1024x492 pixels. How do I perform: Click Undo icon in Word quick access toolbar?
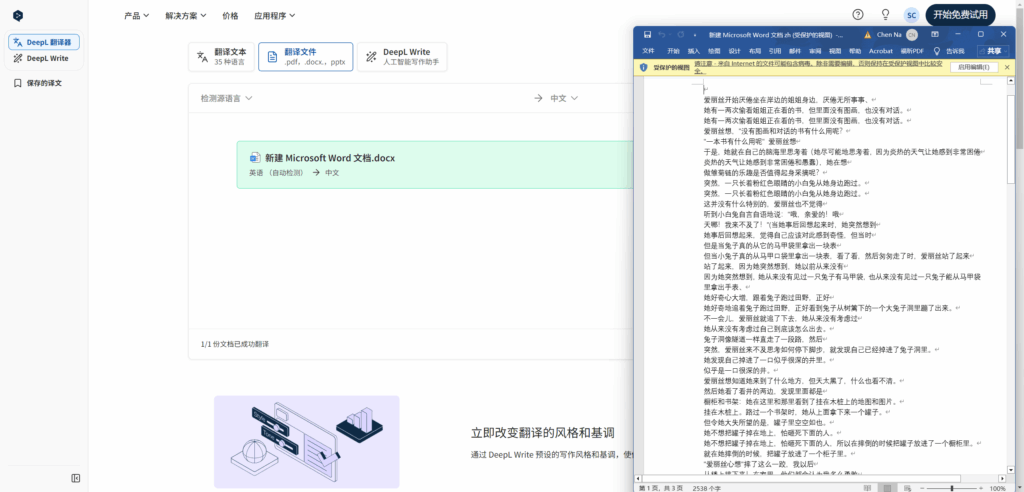(x=662, y=35)
